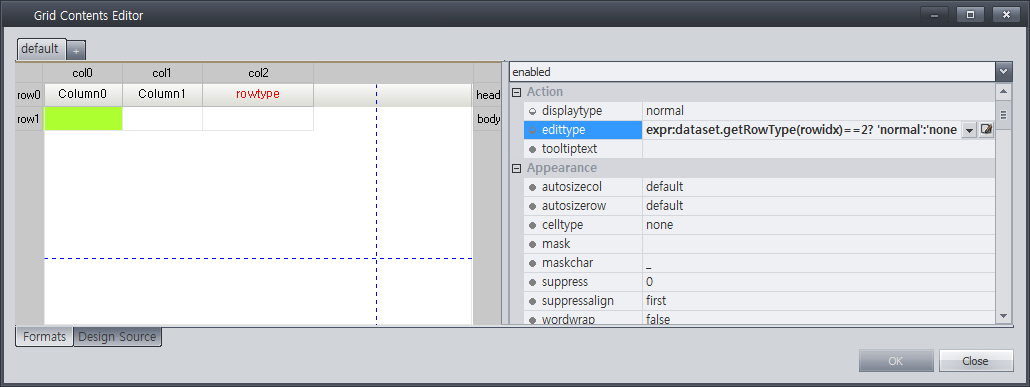Select the col0 column header
The height and width of the screenshot is (387, 1030).
83,73
